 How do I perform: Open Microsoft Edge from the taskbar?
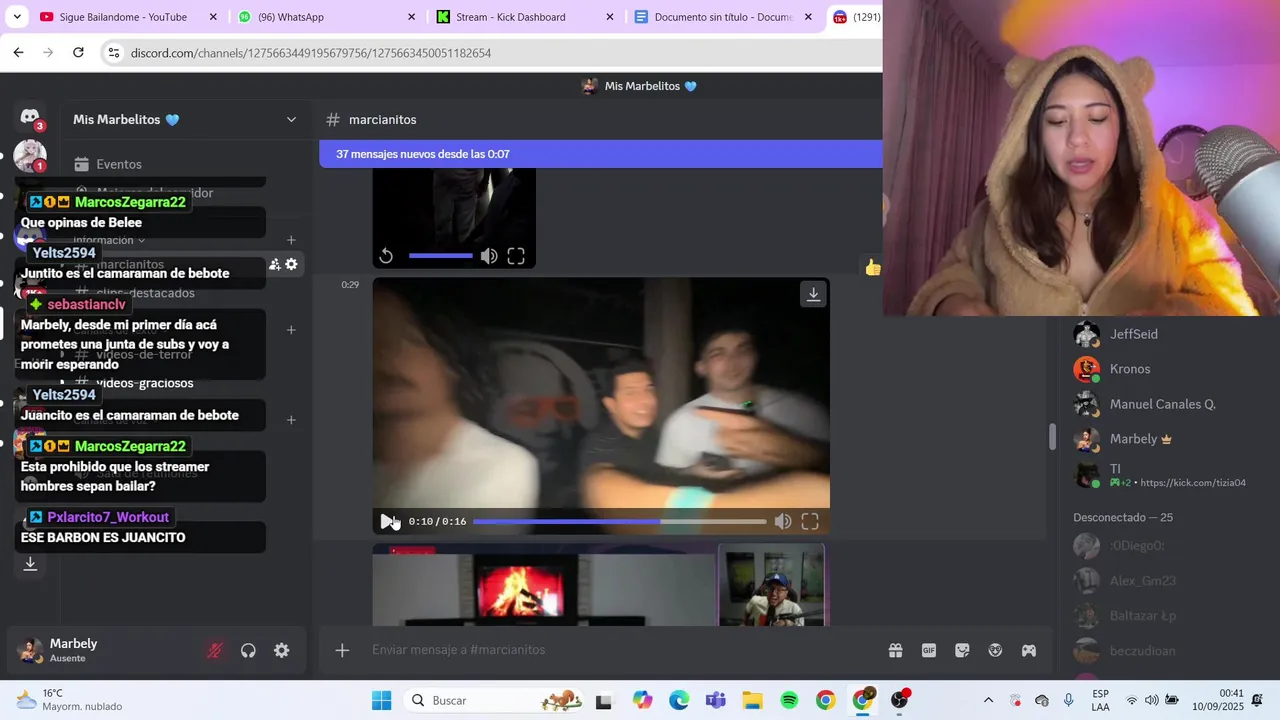(679, 700)
